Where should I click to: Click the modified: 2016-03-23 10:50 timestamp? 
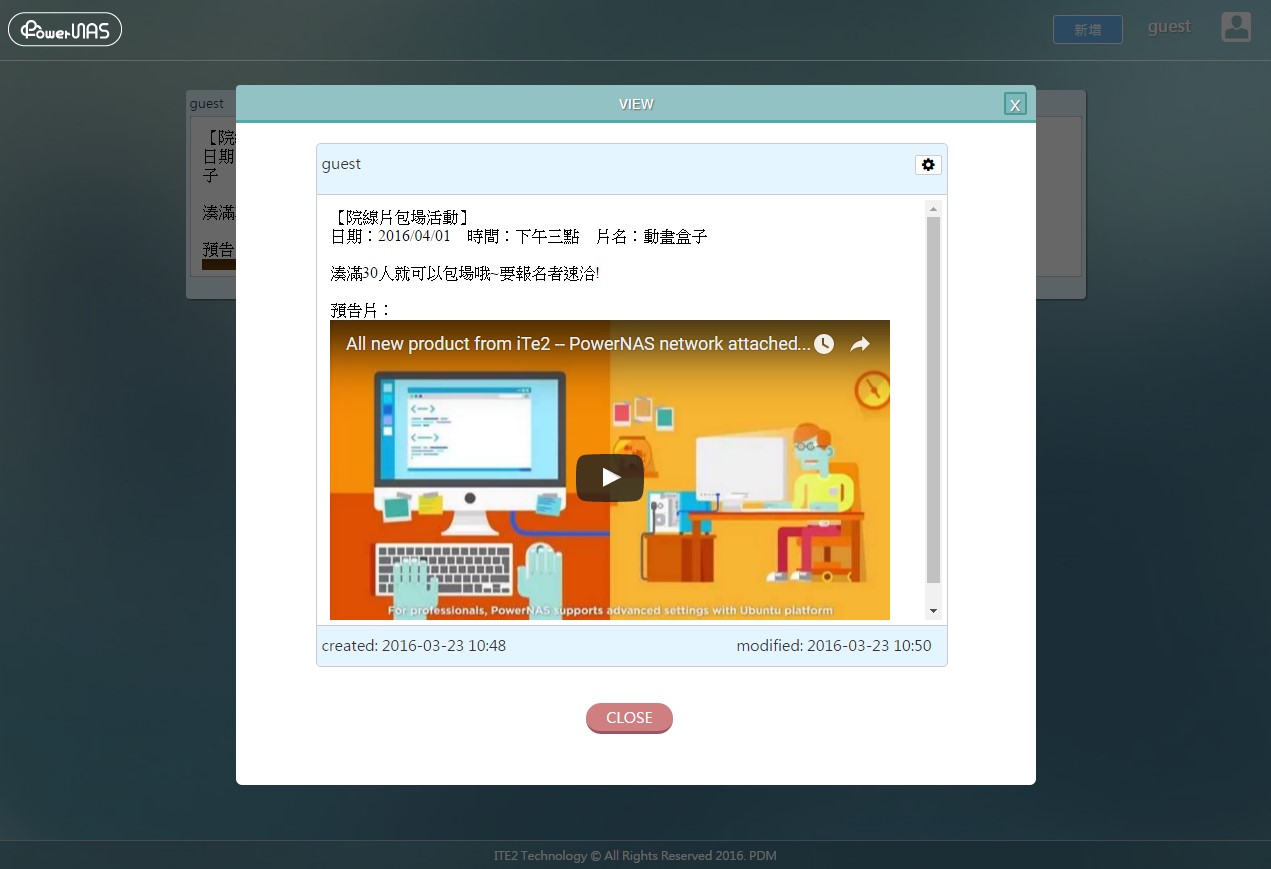[834, 646]
